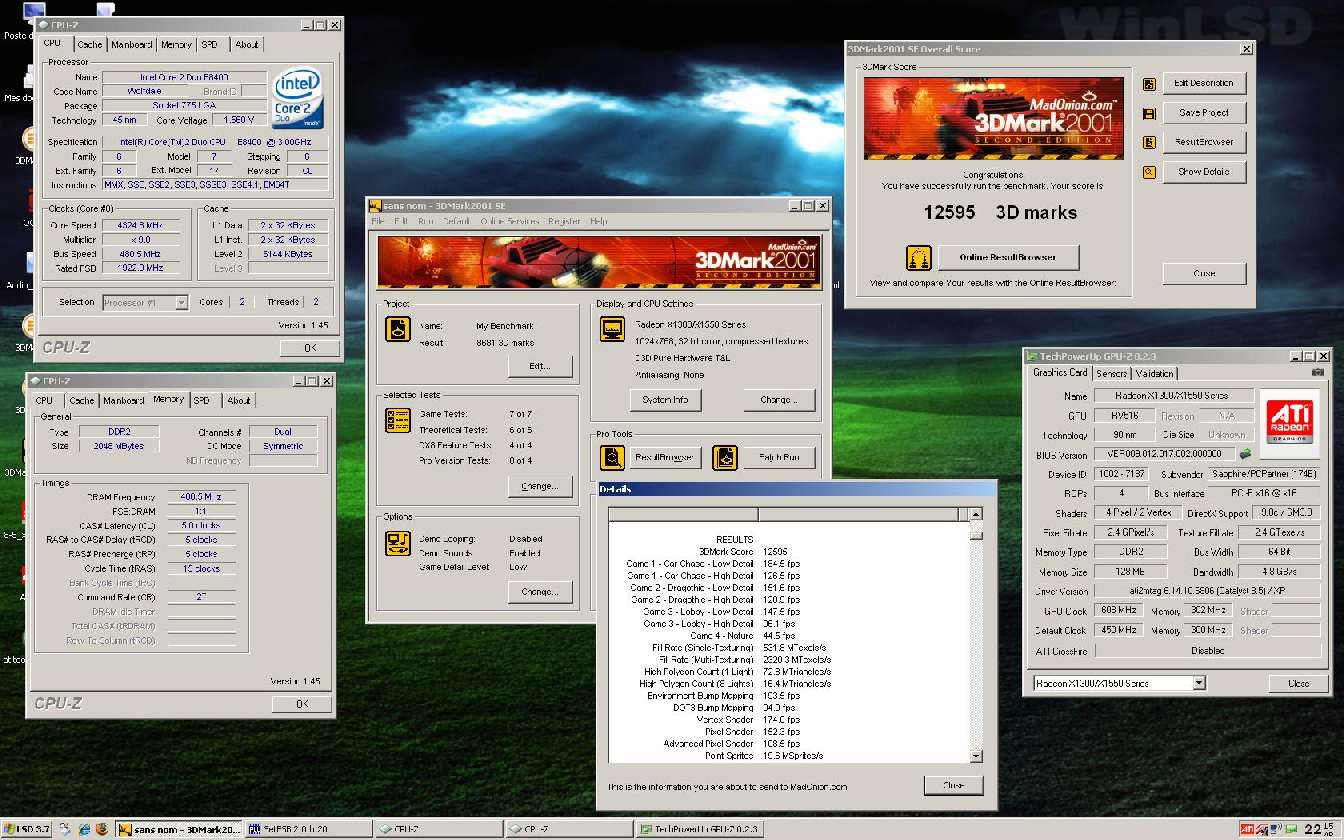Click the Save Project floppy icon

click(1149, 113)
